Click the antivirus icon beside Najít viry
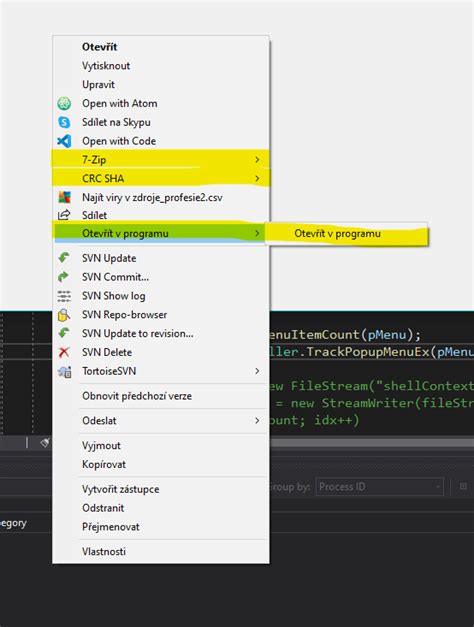This screenshot has height=627, width=474. click(64, 197)
